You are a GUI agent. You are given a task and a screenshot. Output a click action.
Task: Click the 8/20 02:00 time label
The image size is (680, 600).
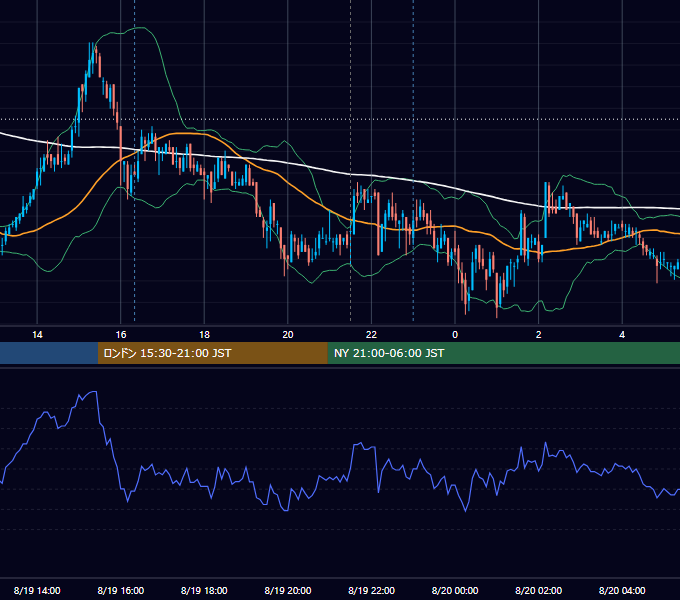539,590
